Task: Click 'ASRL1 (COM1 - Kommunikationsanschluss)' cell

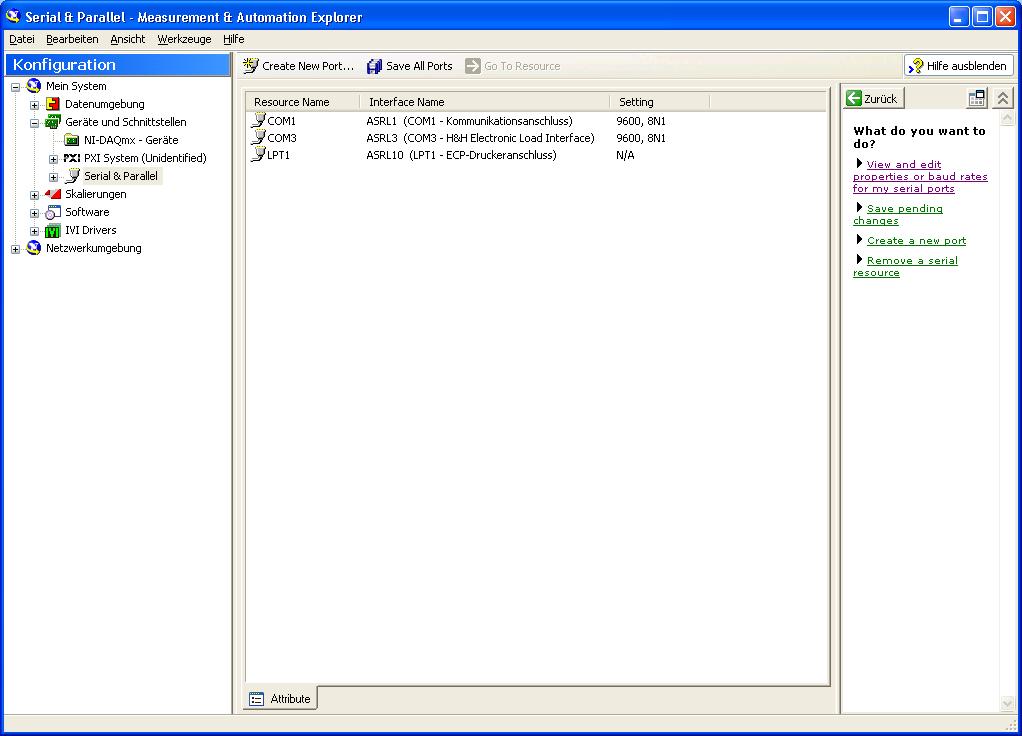Action: point(469,121)
